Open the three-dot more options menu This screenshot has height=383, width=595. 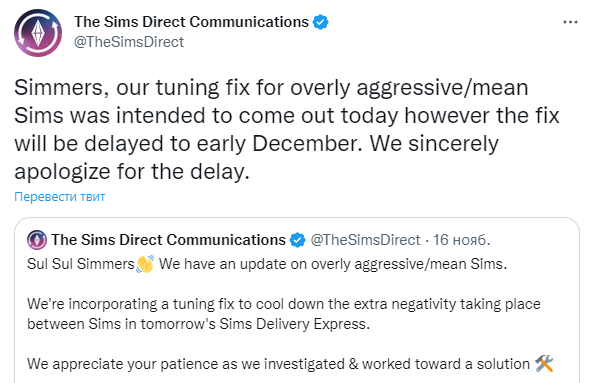570,22
